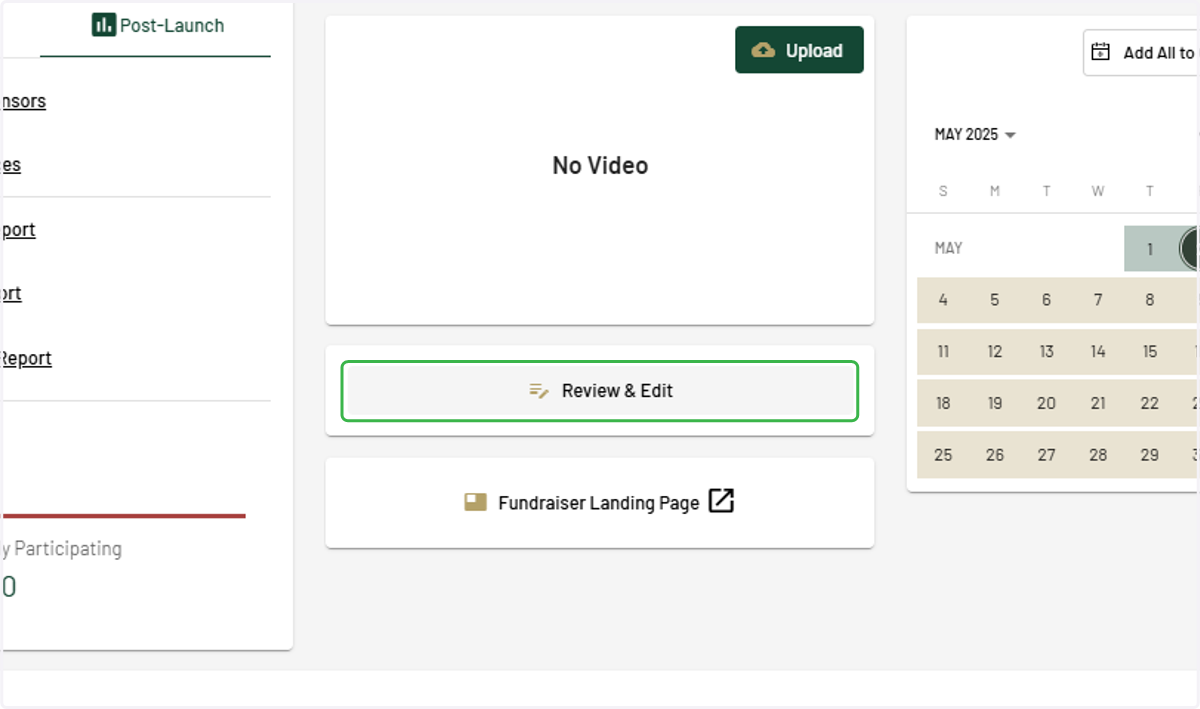Open Review & Edit

click(x=600, y=391)
